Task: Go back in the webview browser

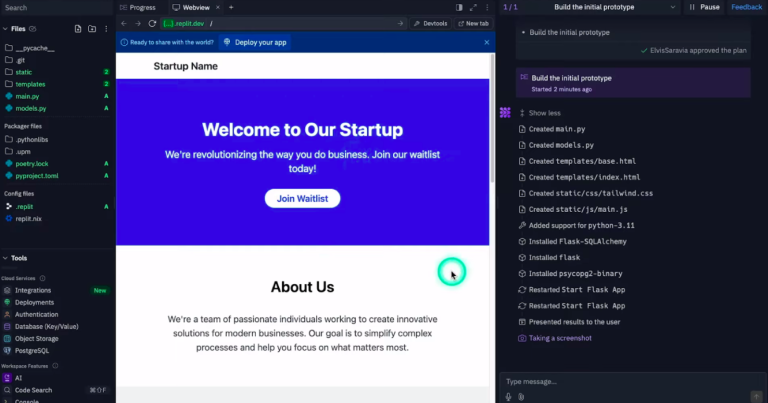Action: [x=124, y=23]
